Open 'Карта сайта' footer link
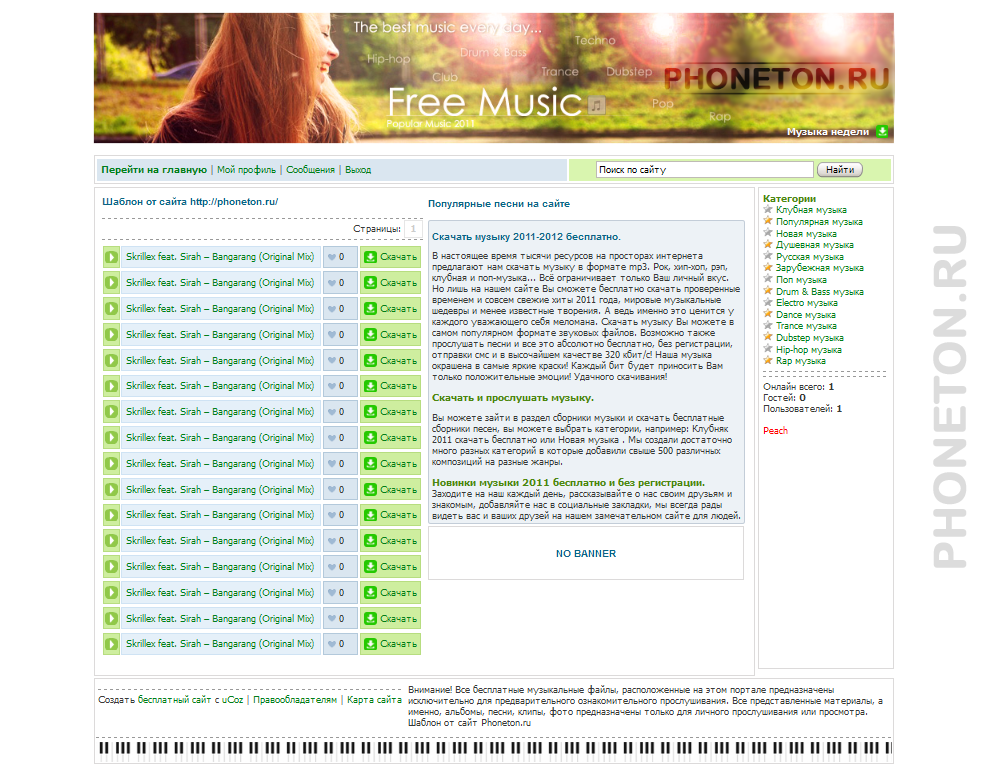Image resolution: width=998 pixels, height=780 pixels. [x=375, y=700]
